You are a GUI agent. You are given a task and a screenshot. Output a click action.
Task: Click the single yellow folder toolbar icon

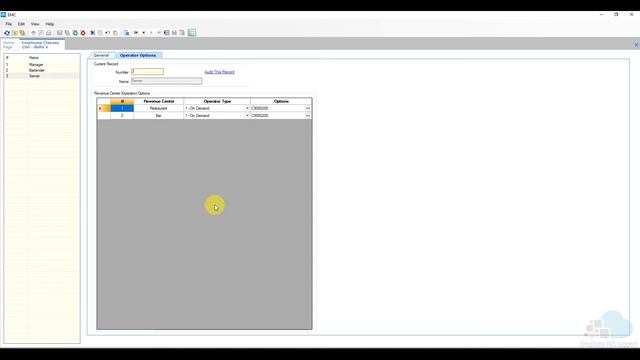coord(14,33)
